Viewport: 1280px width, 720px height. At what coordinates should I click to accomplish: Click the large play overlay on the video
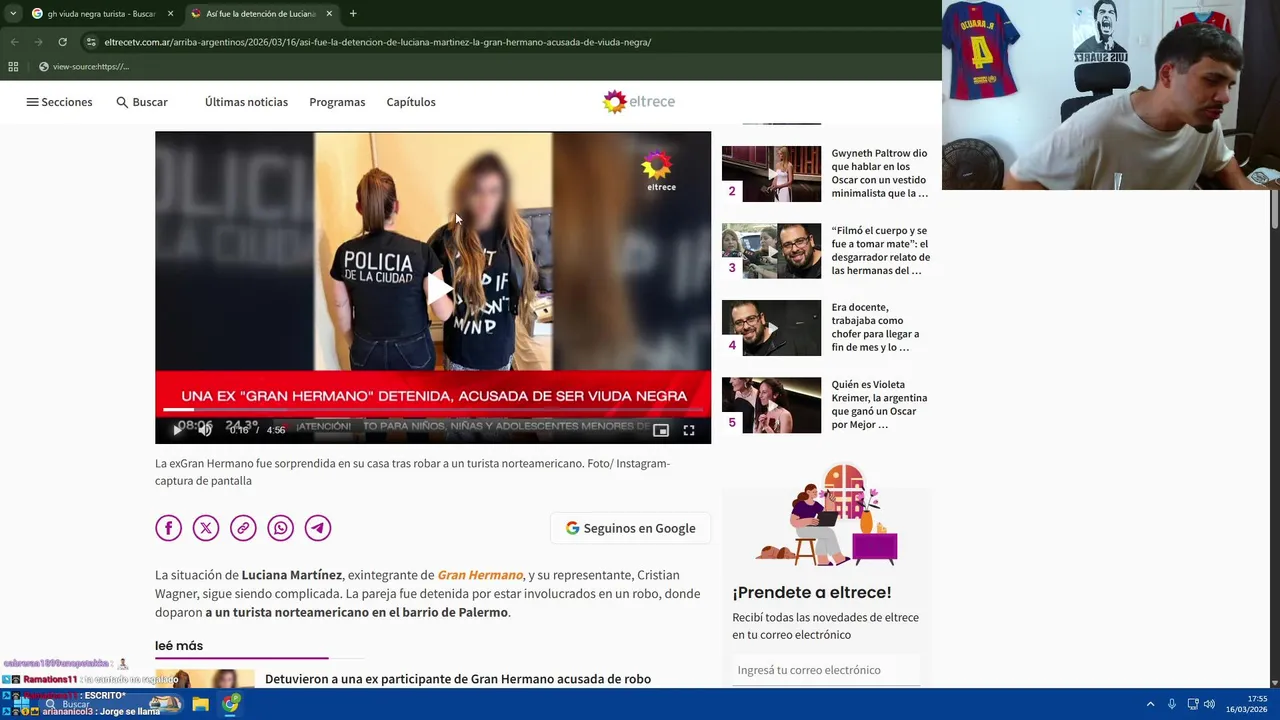[x=438, y=288]
